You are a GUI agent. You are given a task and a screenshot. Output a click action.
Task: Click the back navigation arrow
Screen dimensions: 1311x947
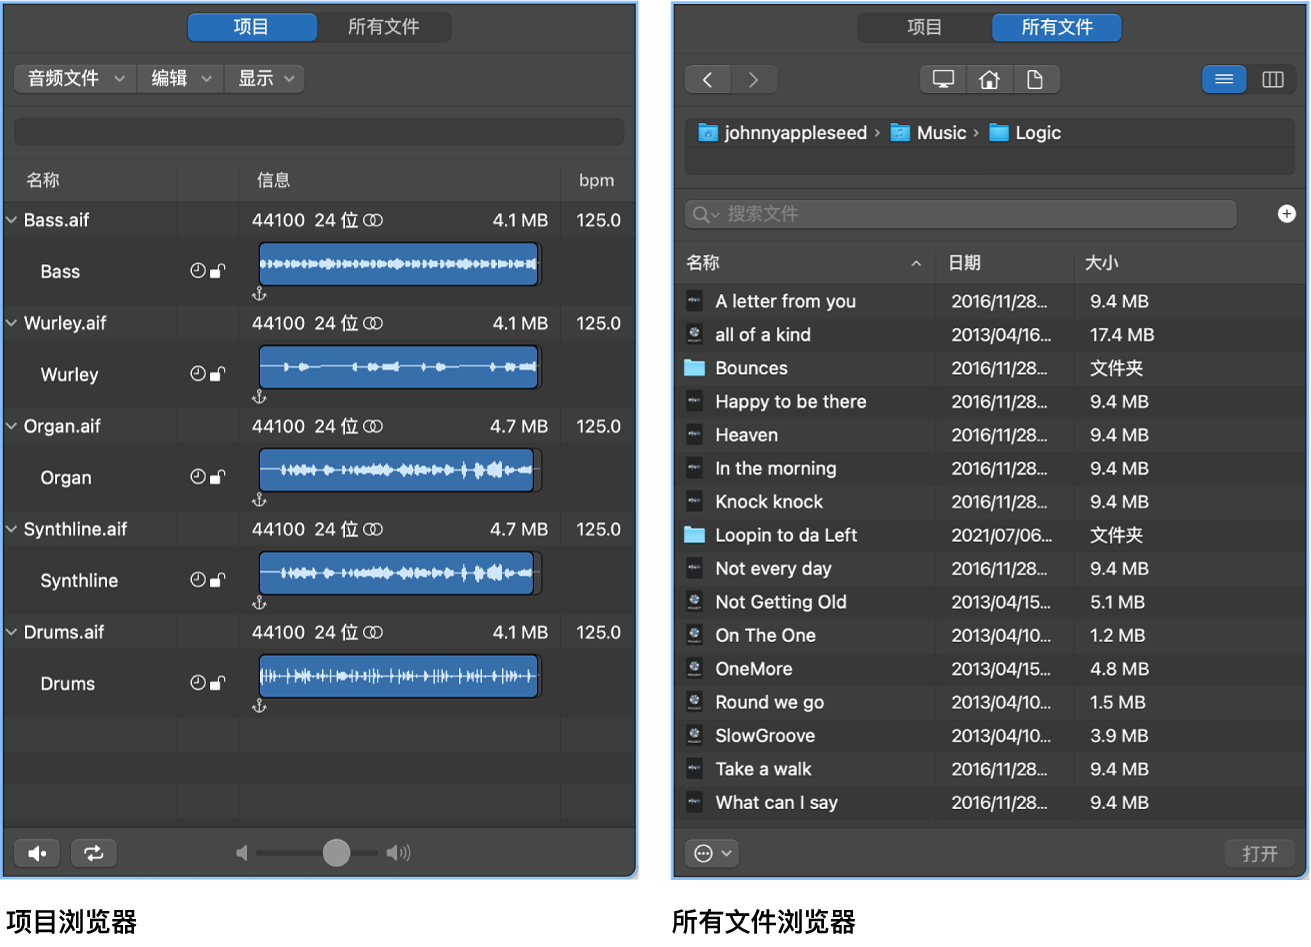tap(708, 79)
